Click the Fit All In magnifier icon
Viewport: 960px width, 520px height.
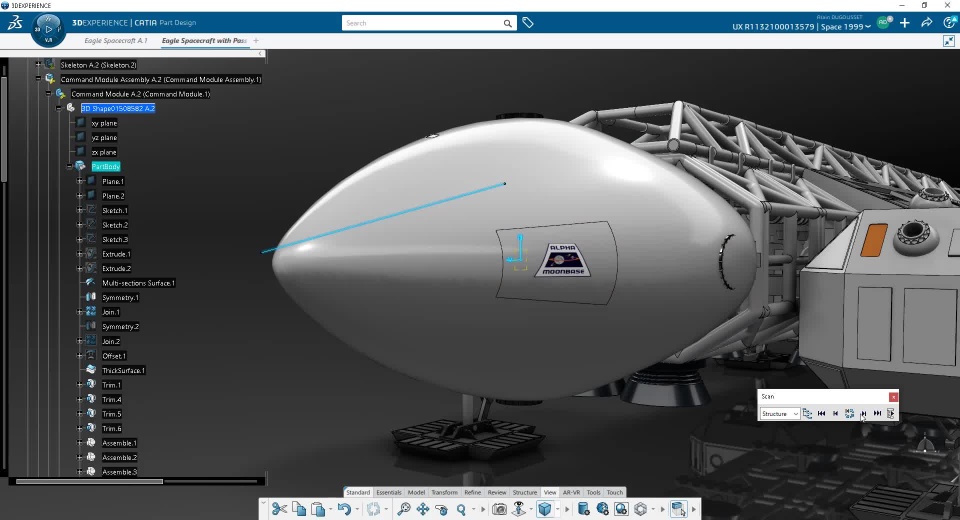click(403, 508)
